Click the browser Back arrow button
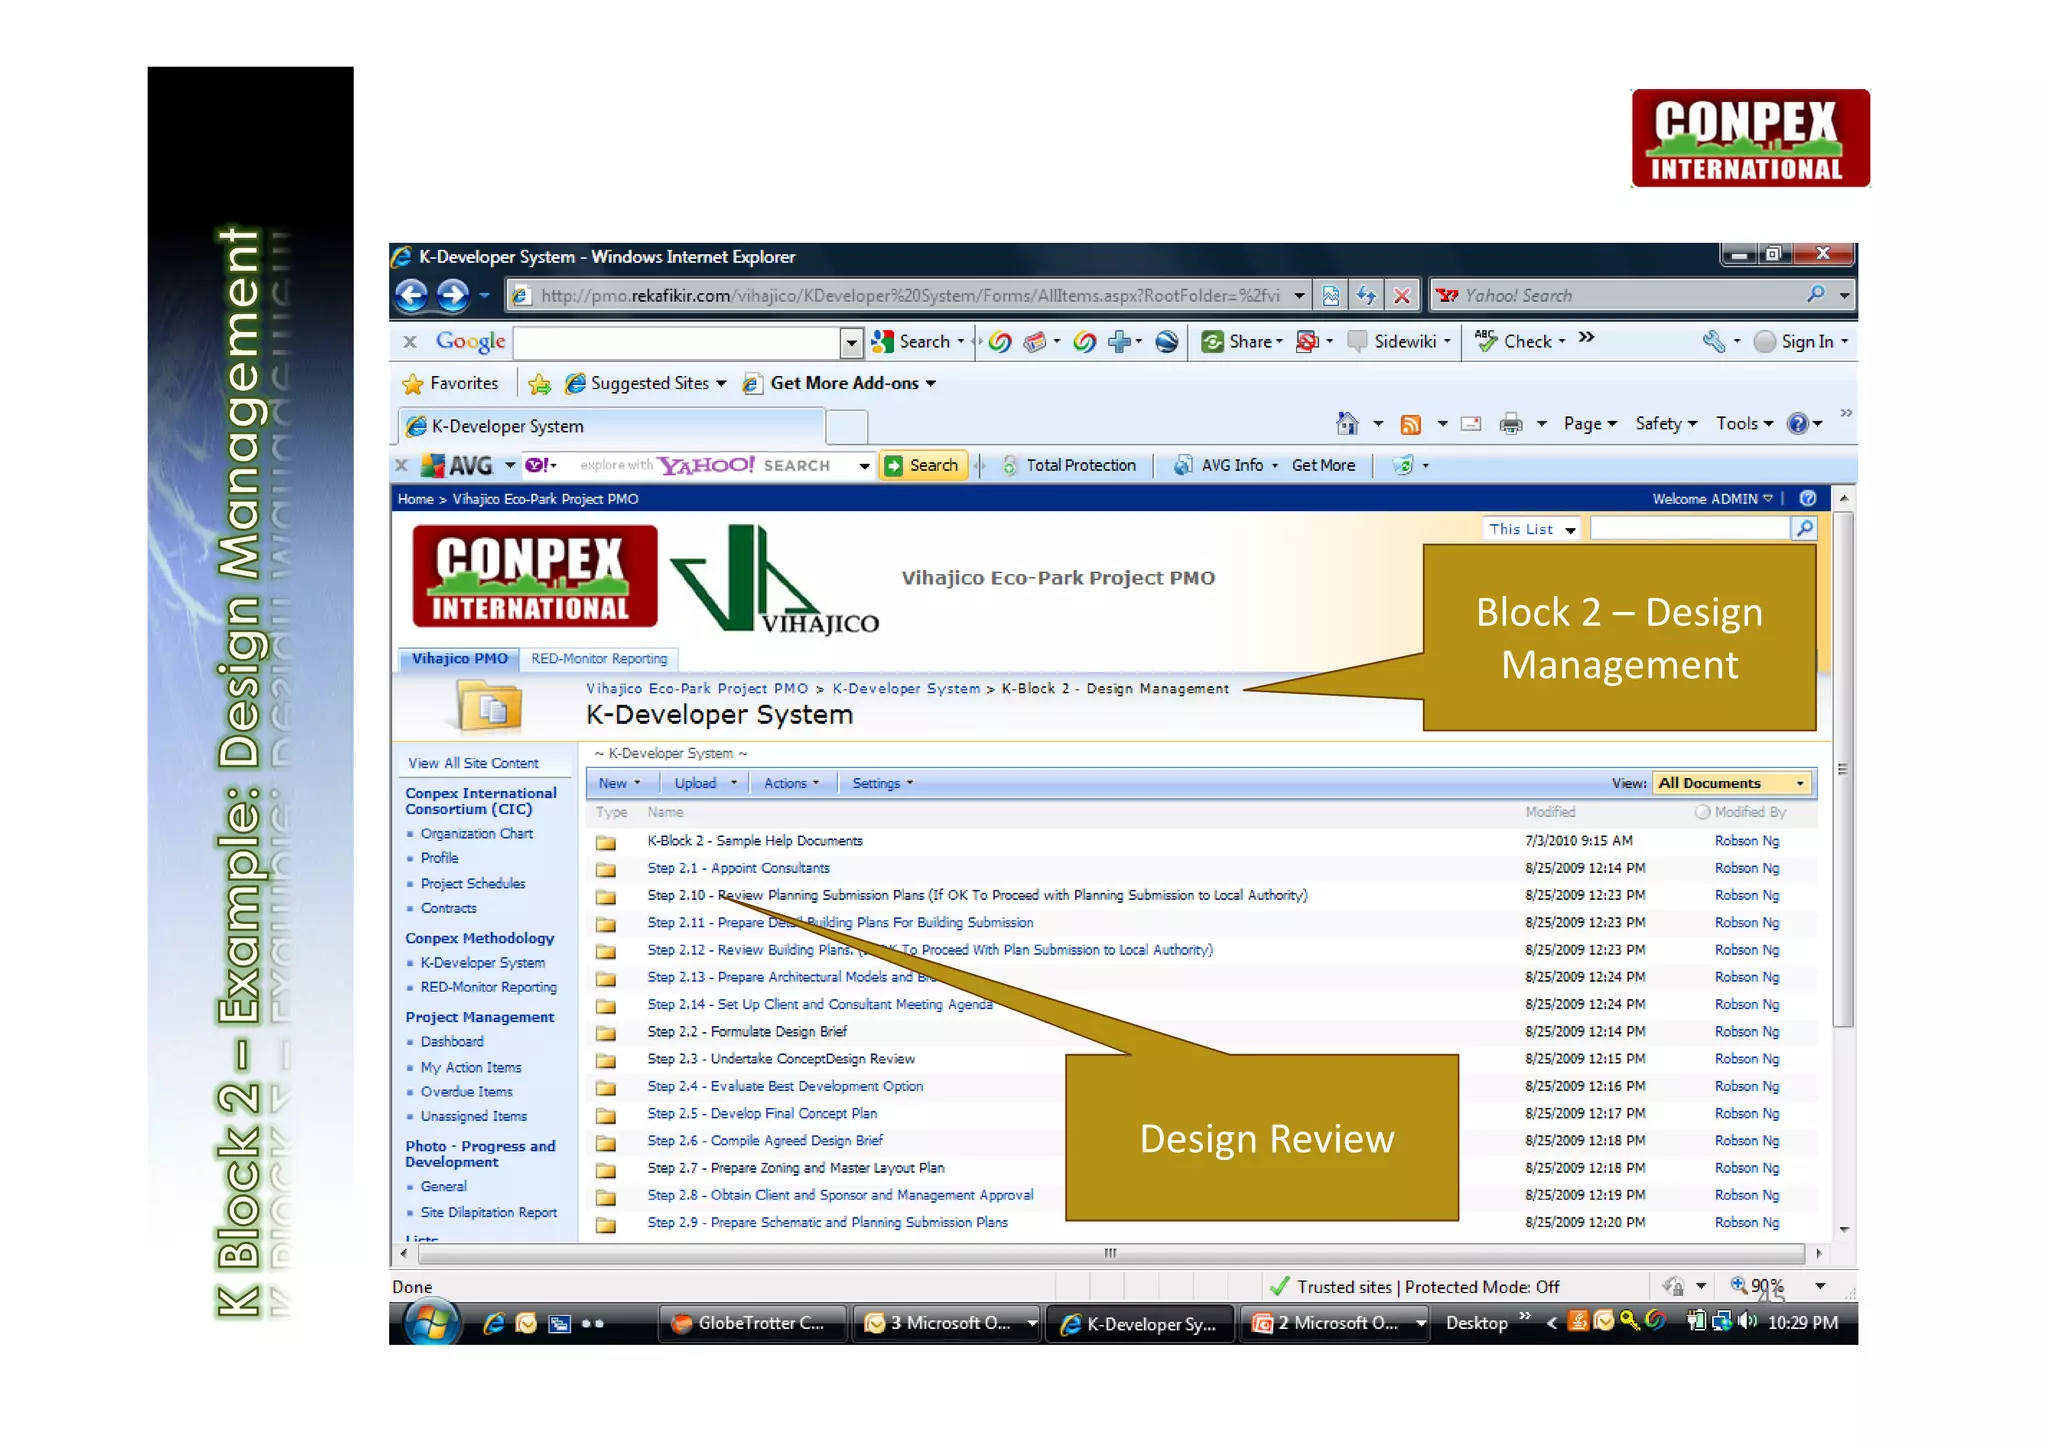The height and width of the screenshot is (1447, 2048). pyautogui.click(x=412, y=295)
